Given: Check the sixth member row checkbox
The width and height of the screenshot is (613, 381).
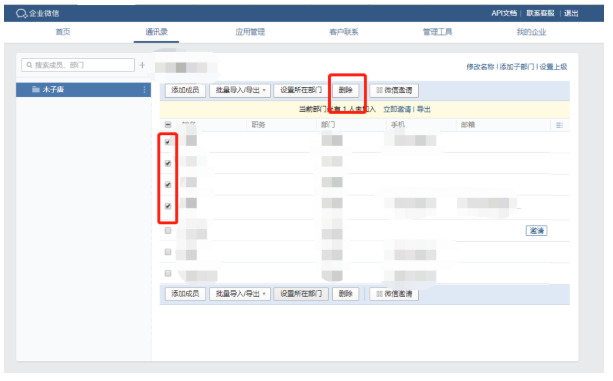Looking at the screenshot, I should 168,252.
